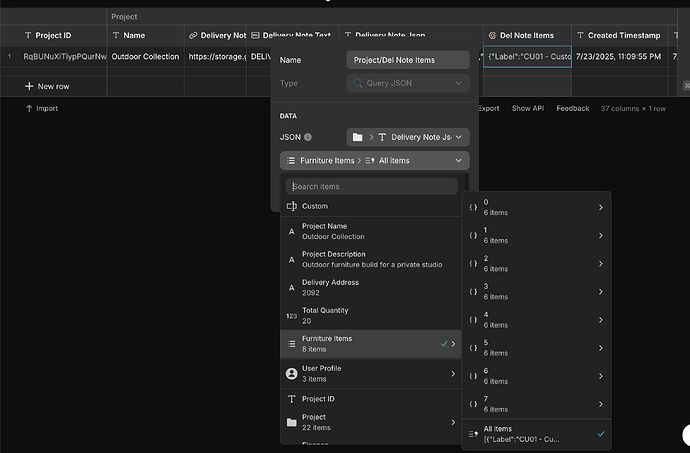Click the https://storage delivery note cell
The height and width of the screenshot is (453, 690).
tap(216, 56)
